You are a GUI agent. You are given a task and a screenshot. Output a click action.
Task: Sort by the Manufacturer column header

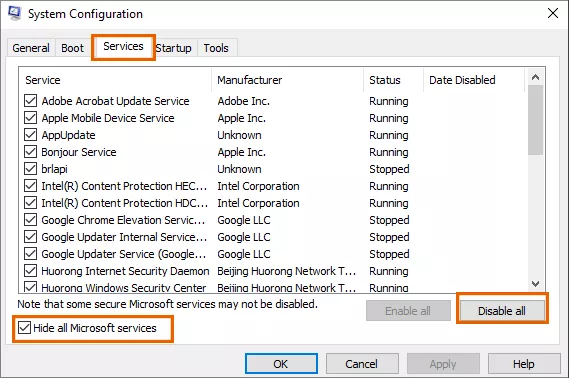pyautogui.click(x=287, y=80)
